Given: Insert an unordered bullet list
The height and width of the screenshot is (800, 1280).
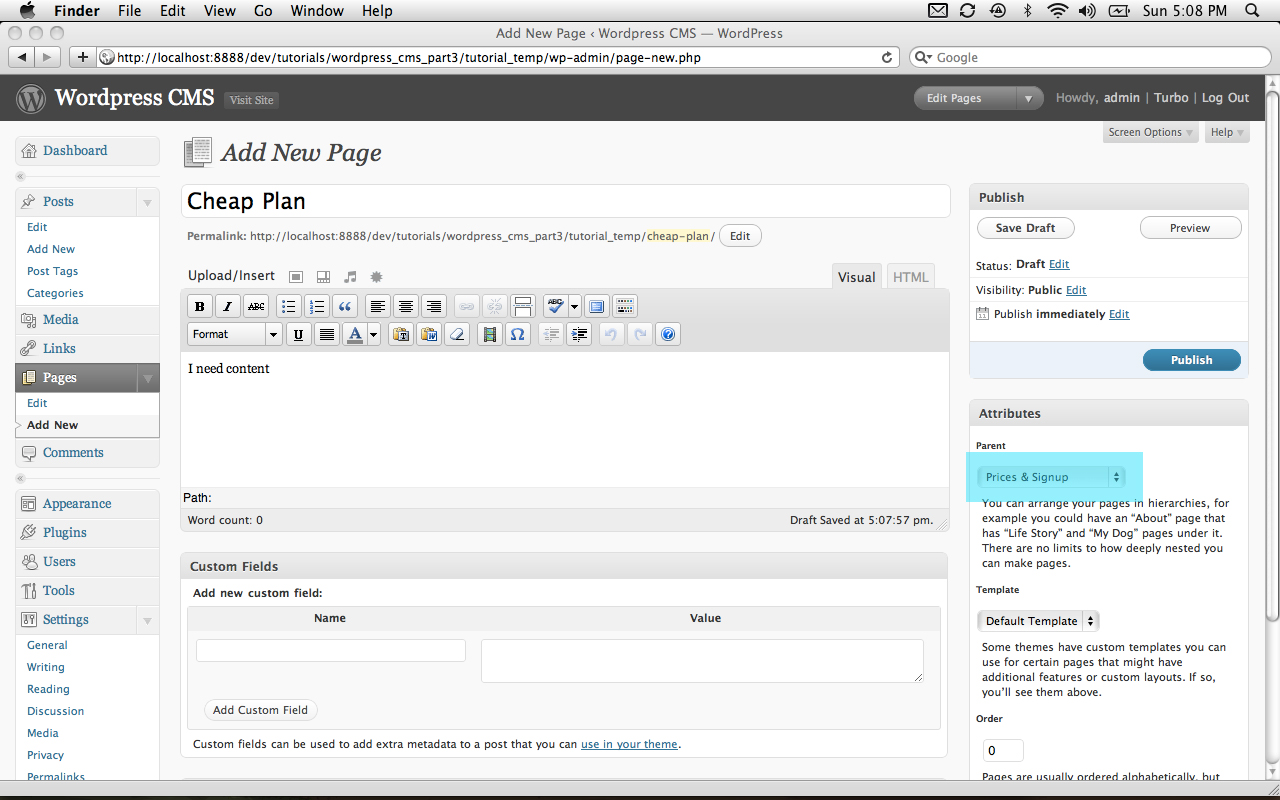Looking at the screenshot, I should (x=288, y=306).
